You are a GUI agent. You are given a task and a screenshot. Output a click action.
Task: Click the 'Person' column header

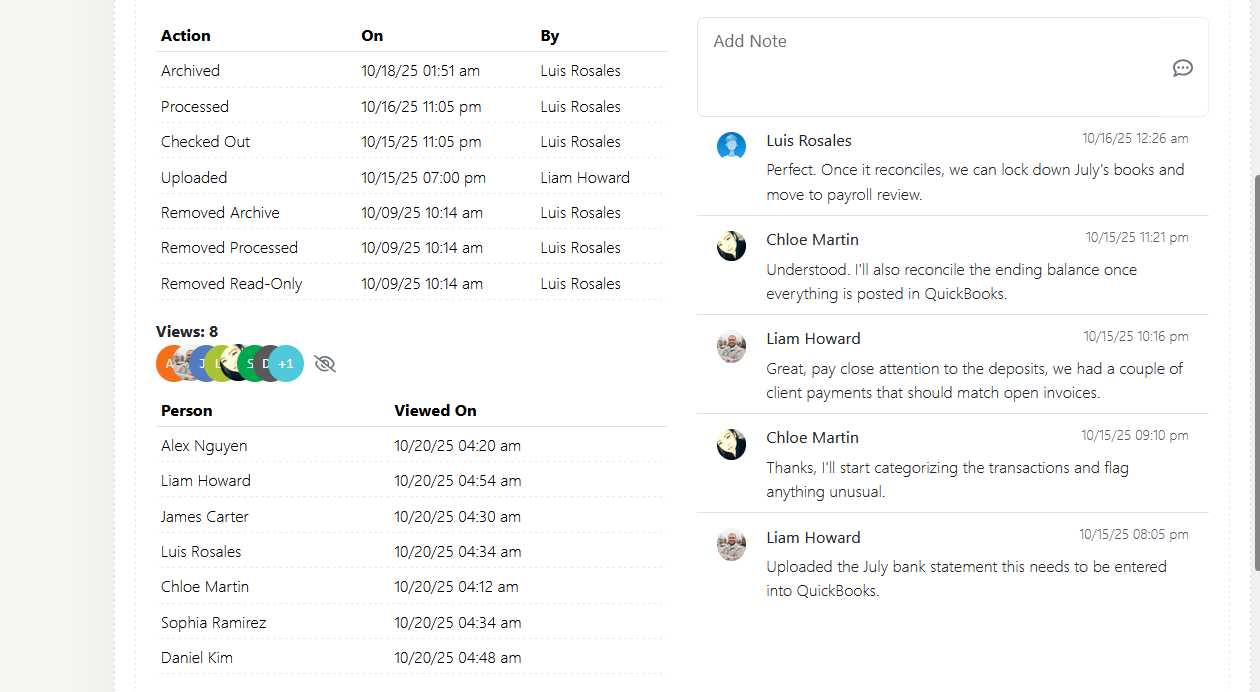coord(187,411)
